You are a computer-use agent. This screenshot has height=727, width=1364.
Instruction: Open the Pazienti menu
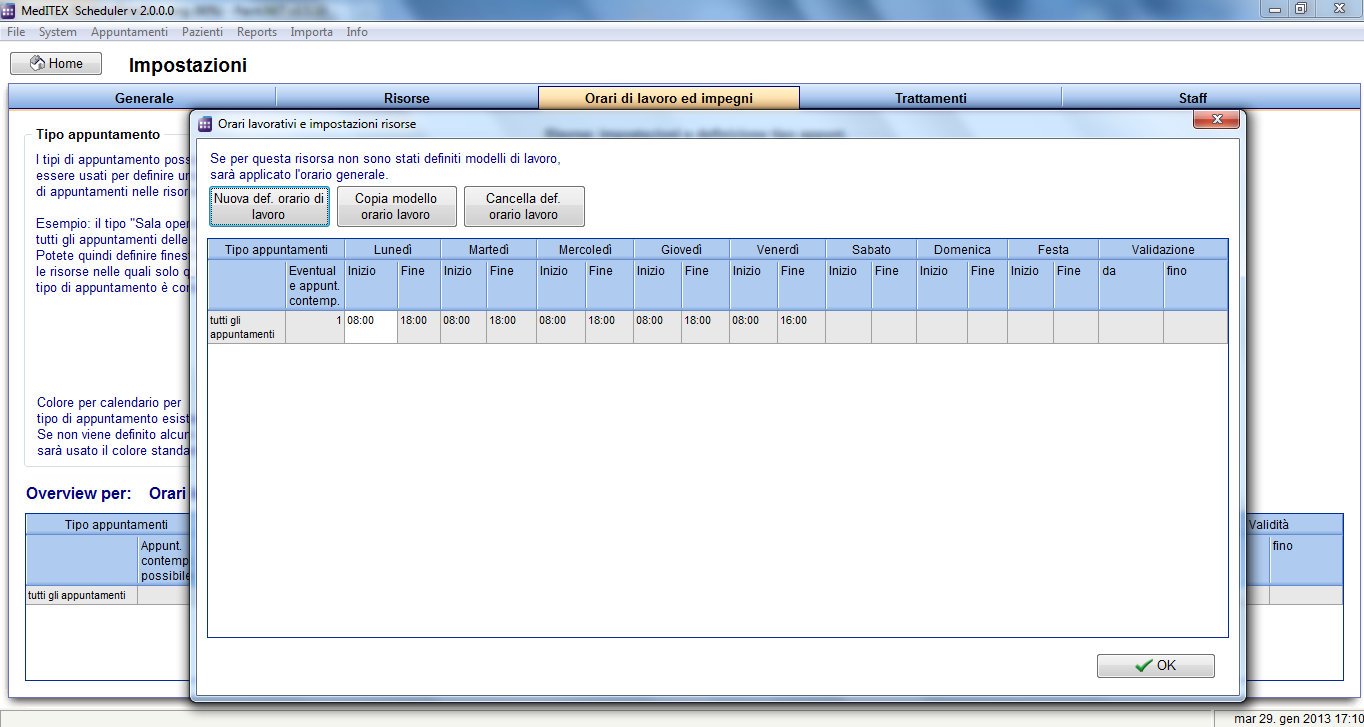point(202,32)
